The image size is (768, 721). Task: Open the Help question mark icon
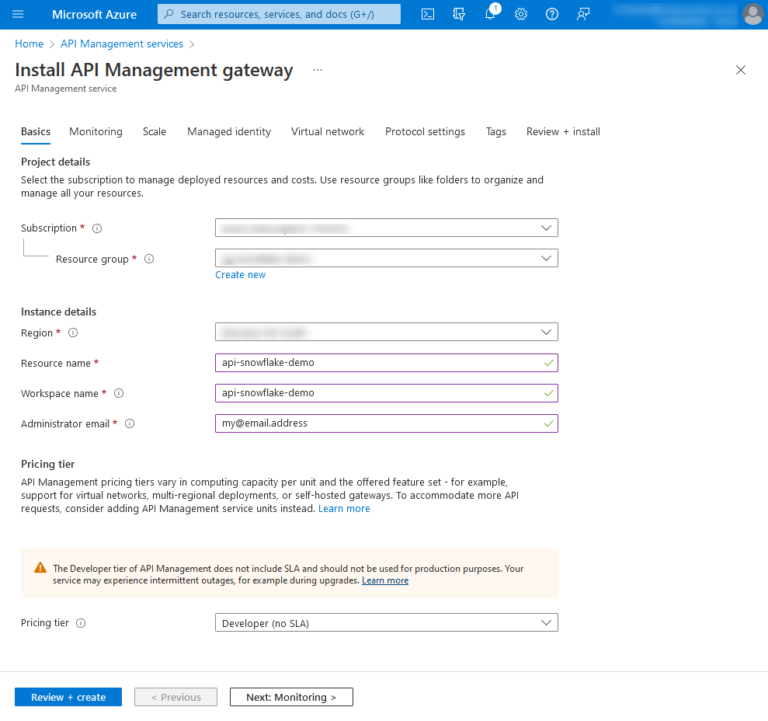tap(552, 14)
